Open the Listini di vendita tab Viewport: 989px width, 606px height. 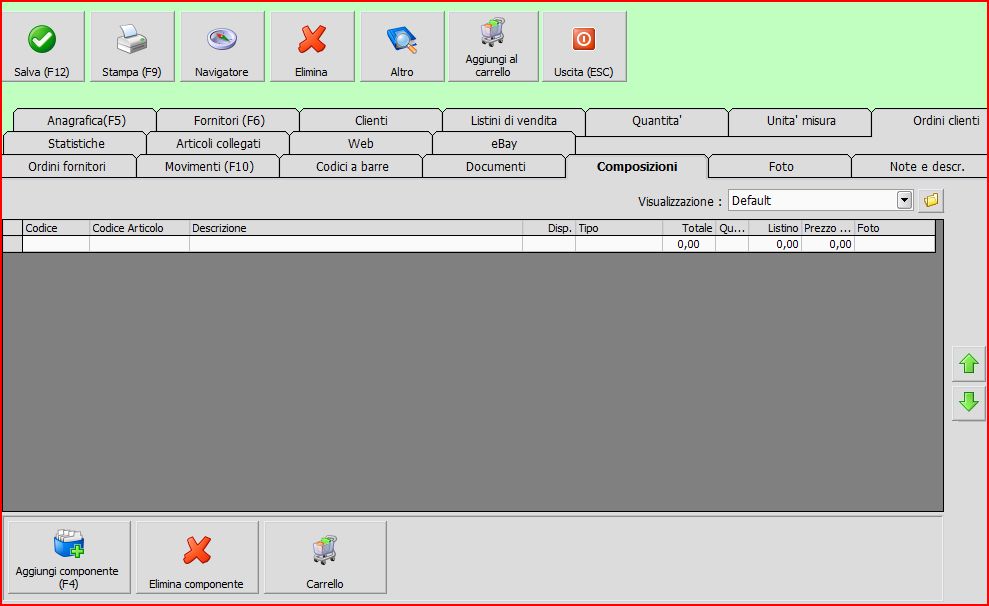[513, 120]
